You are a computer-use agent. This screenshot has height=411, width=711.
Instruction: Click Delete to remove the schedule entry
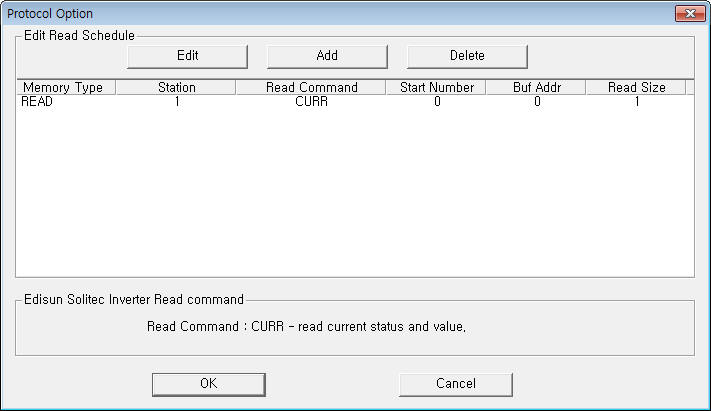(467, 56)
